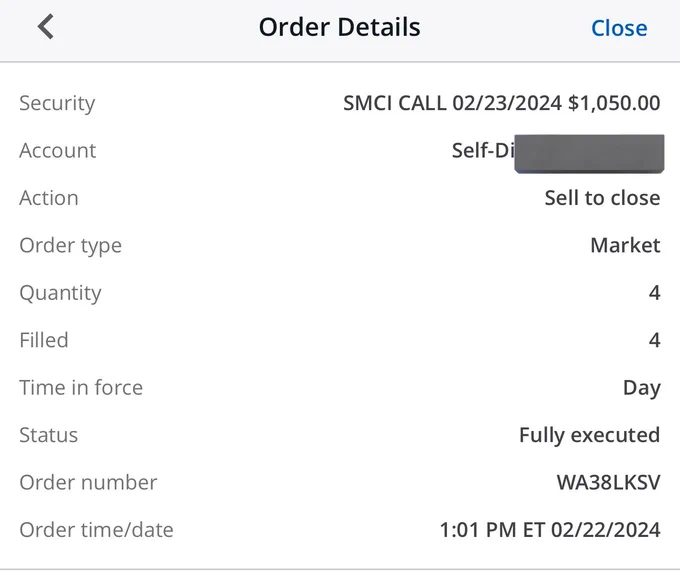The width and height of the screenshot is (680, 577).
Task: Tap the Sell to close action value
Action: click(602, 198)
